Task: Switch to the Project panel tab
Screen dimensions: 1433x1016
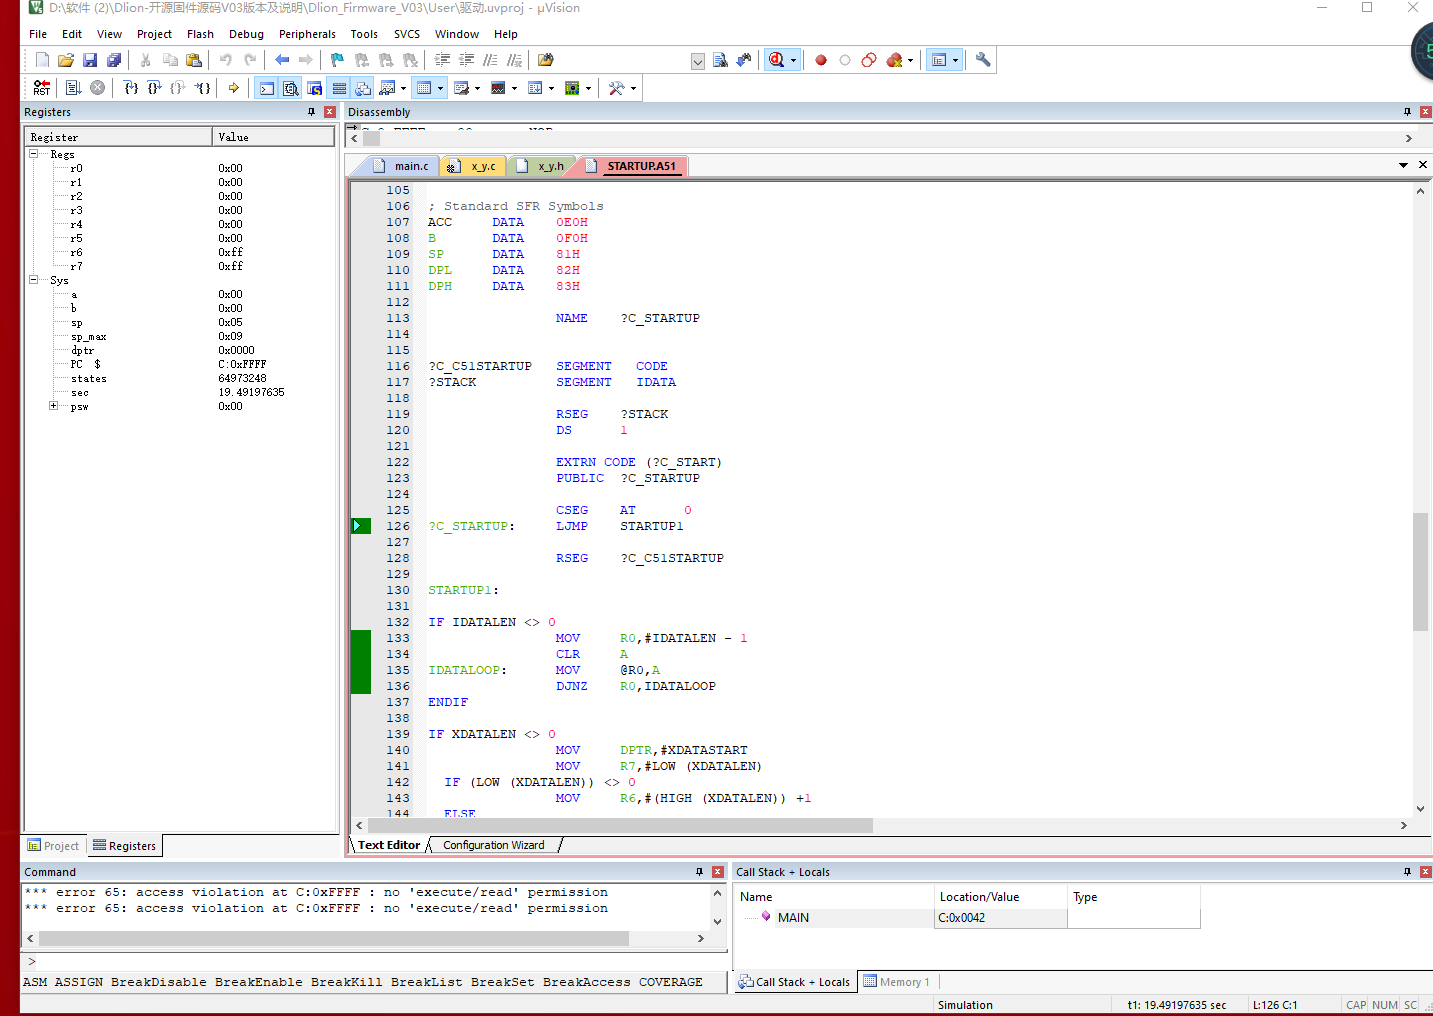Action: [x=54, y=846]
